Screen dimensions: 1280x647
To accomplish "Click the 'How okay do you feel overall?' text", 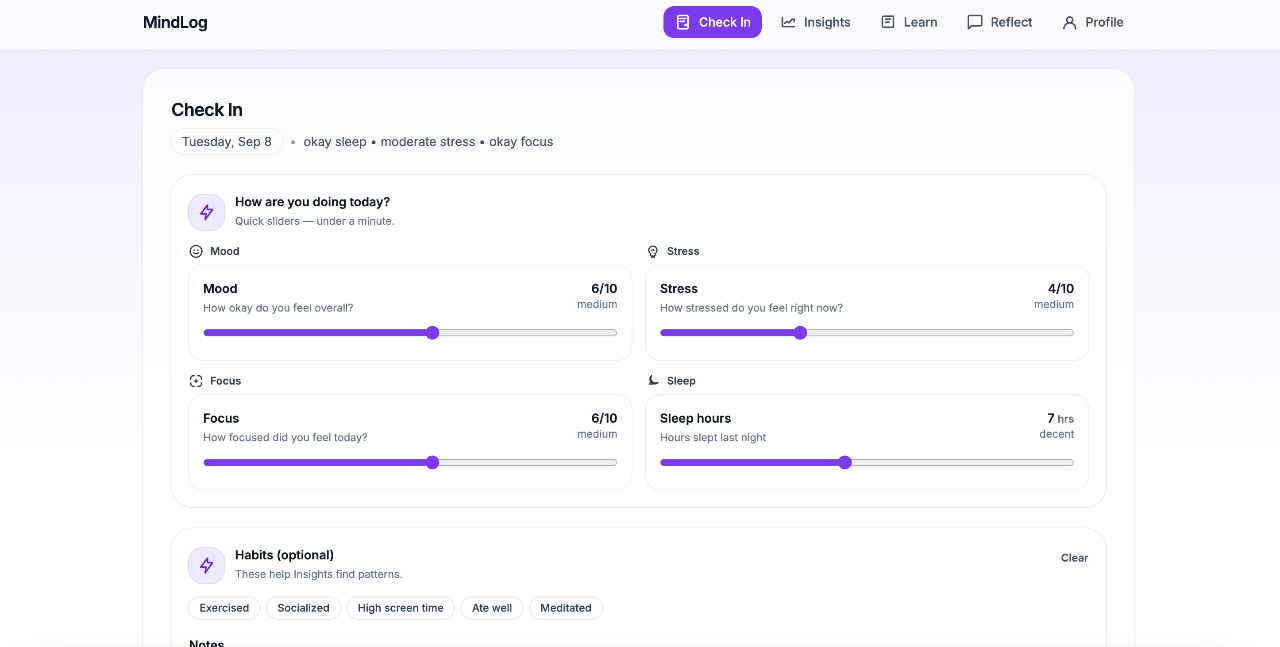I will pos(278,308).
